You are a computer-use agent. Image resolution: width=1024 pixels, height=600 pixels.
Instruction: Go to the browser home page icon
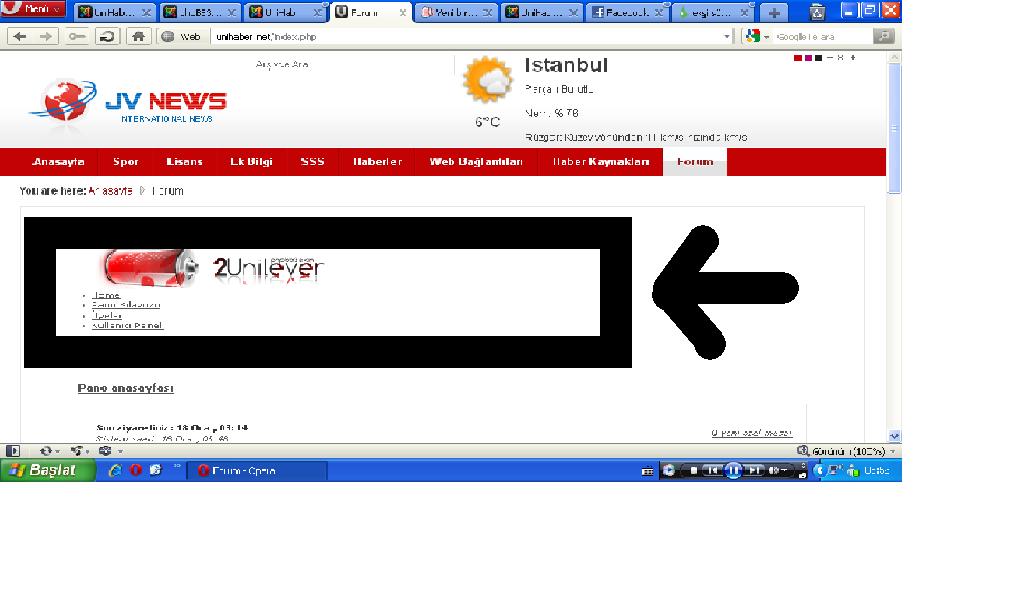click(x=138, y=37)
